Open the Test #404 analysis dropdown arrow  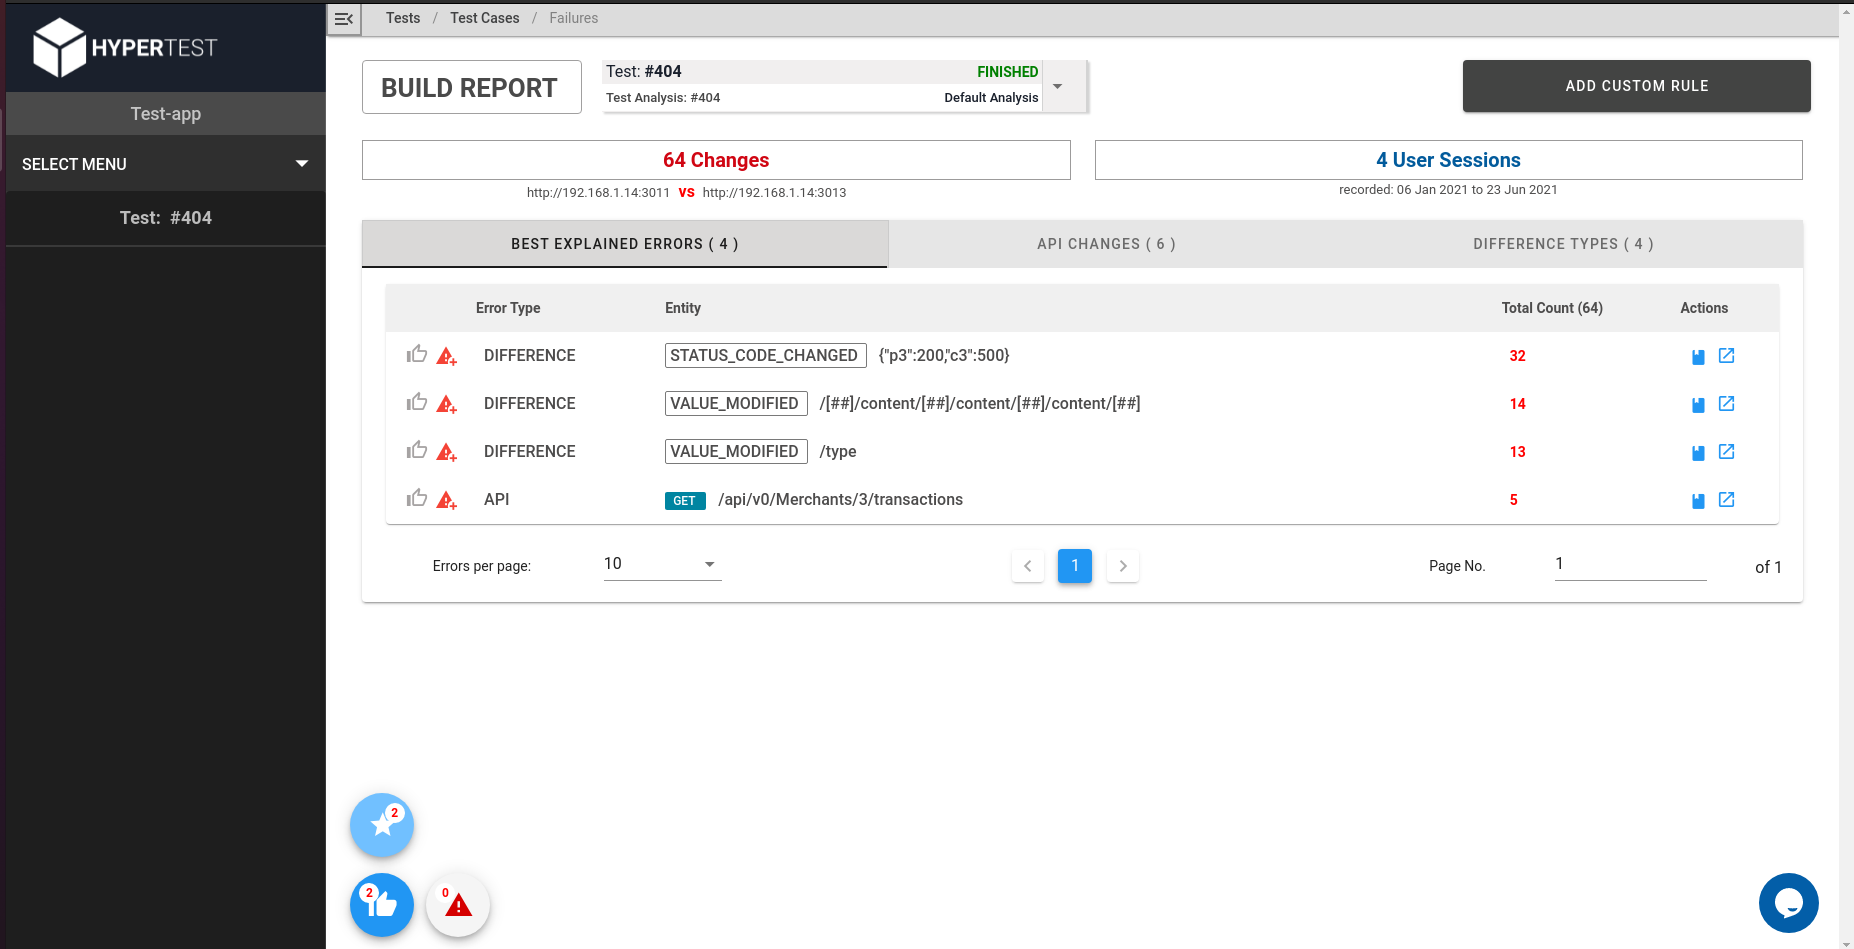tap(1058, 86)
